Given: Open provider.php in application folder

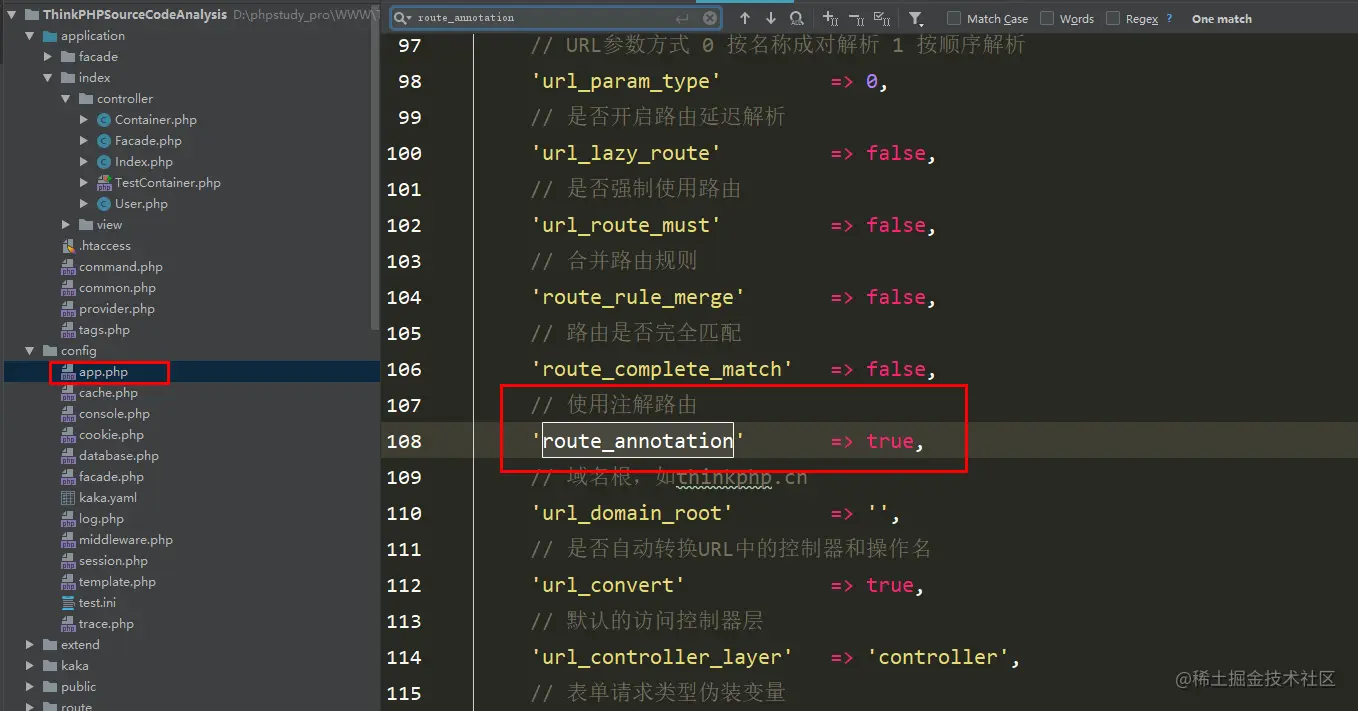Looking at the screenshot, I should pos(117,309).
